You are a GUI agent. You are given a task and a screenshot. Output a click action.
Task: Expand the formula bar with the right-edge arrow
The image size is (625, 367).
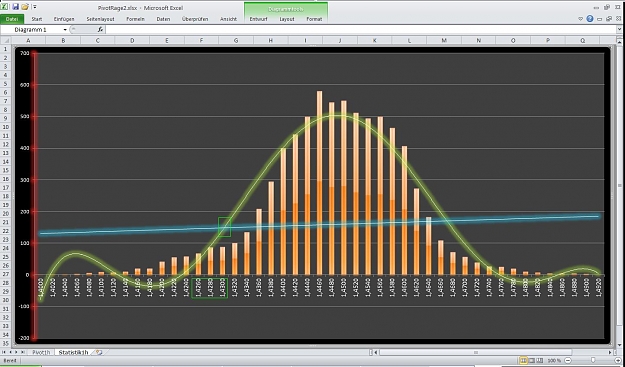click(619, 29)
